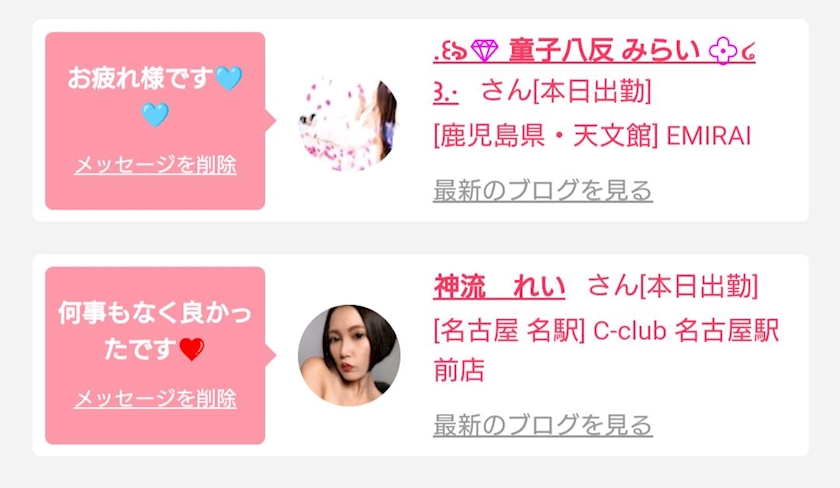This screenshot has width=840, height=488.
Task: Open 神流 れい's portrait avatar
Action: (x=349, y=355)
